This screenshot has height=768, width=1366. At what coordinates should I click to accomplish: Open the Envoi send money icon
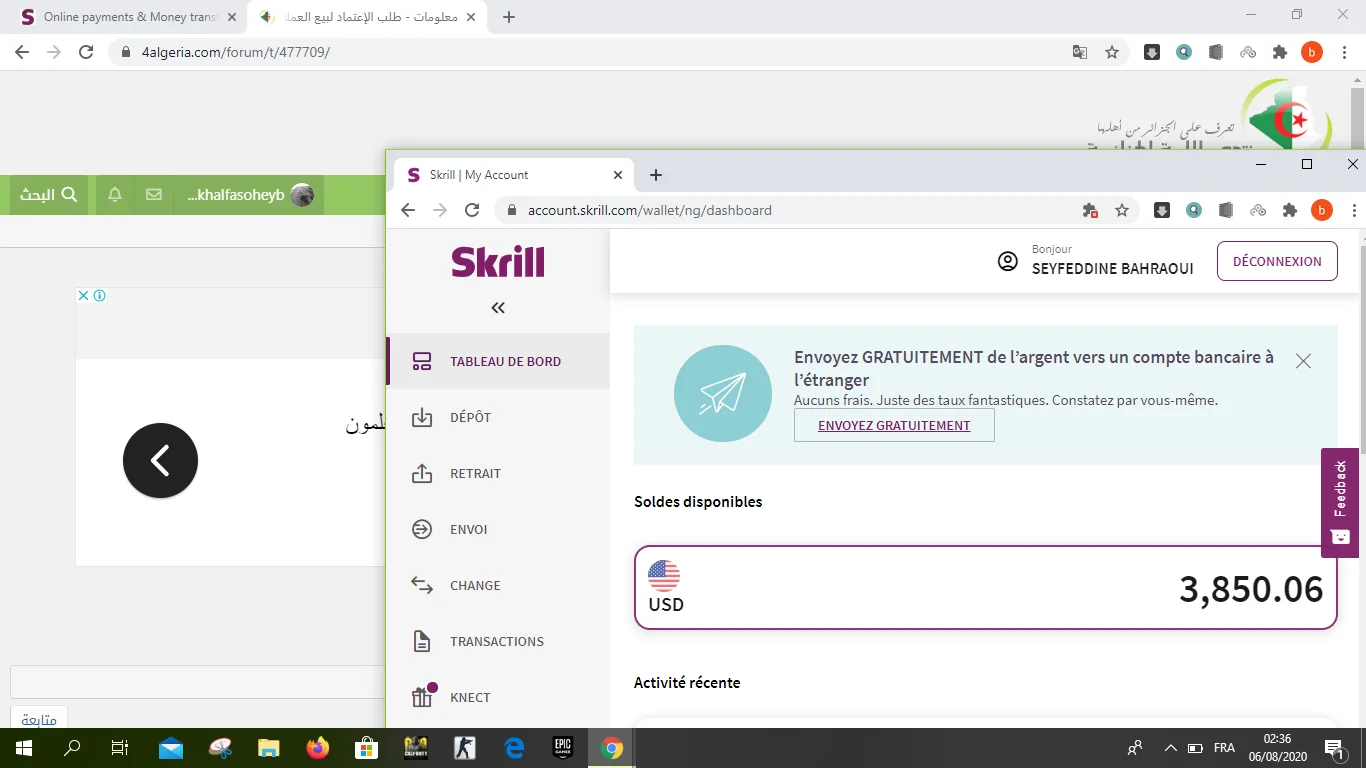coord(422,530)
